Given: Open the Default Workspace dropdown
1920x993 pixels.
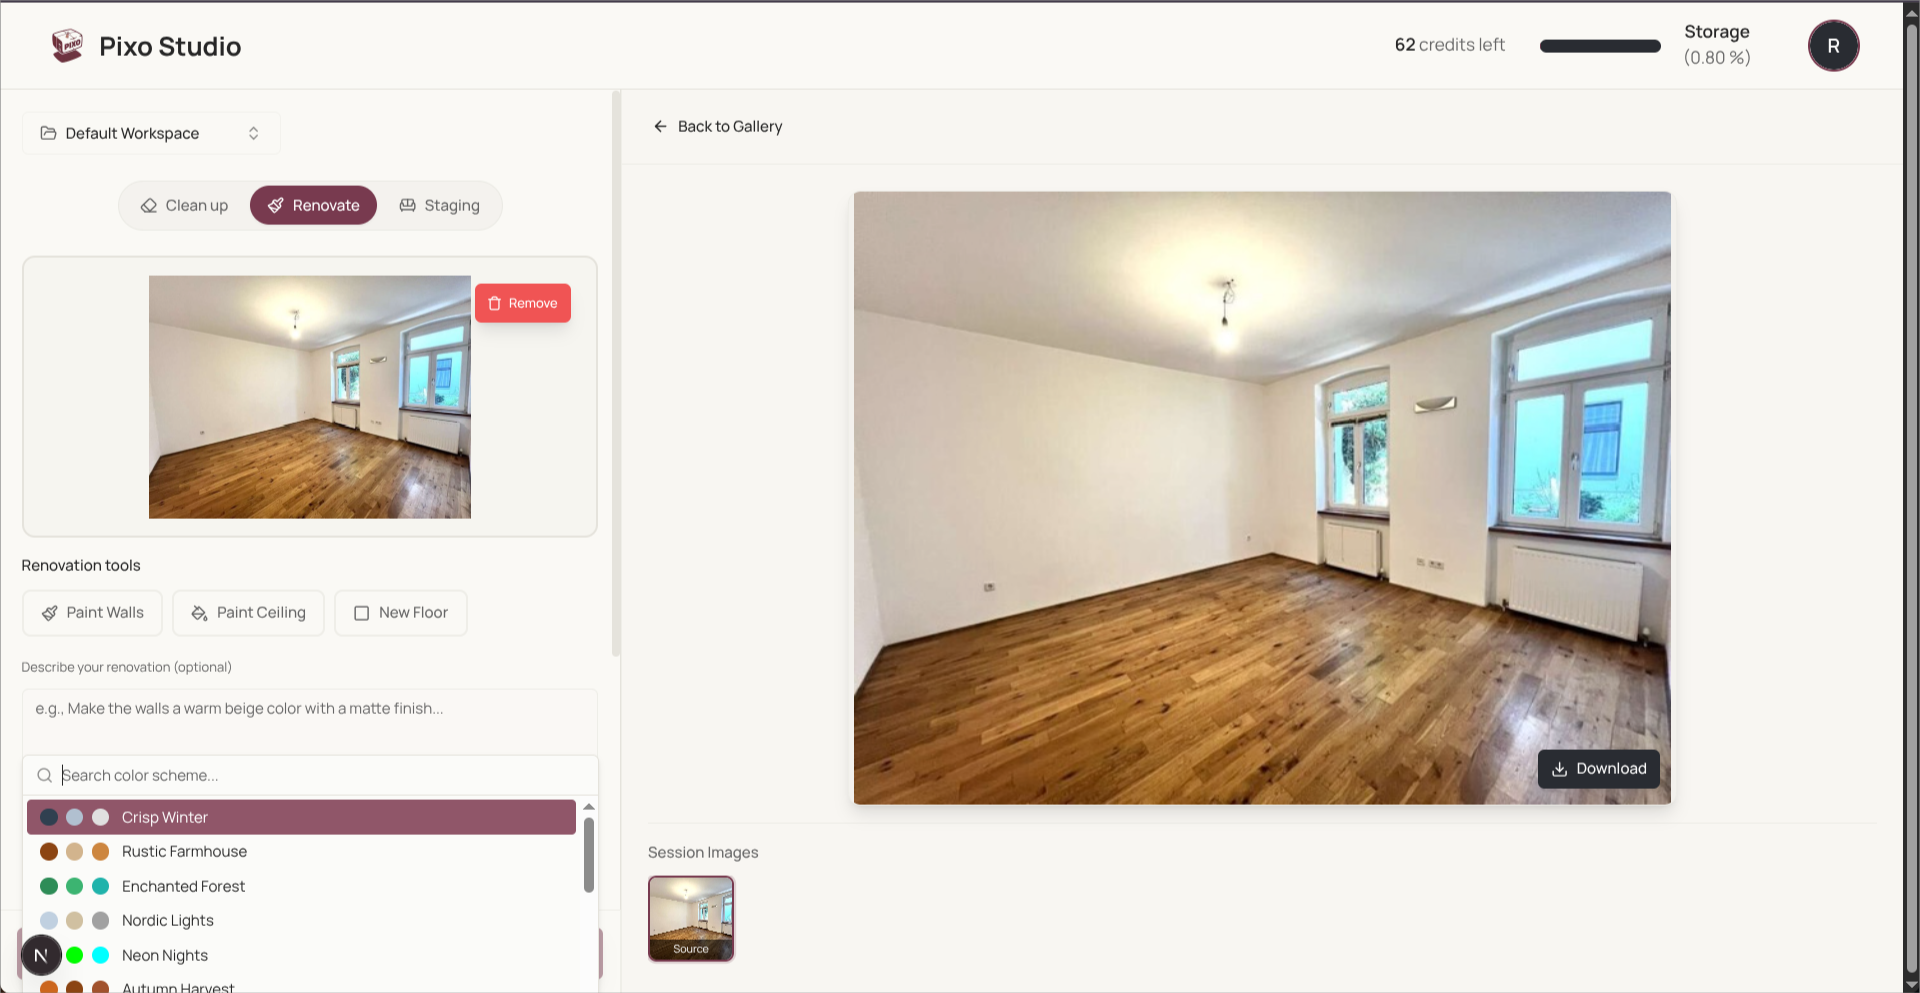Looking at the screenshot, I should [x=150, y=132].
